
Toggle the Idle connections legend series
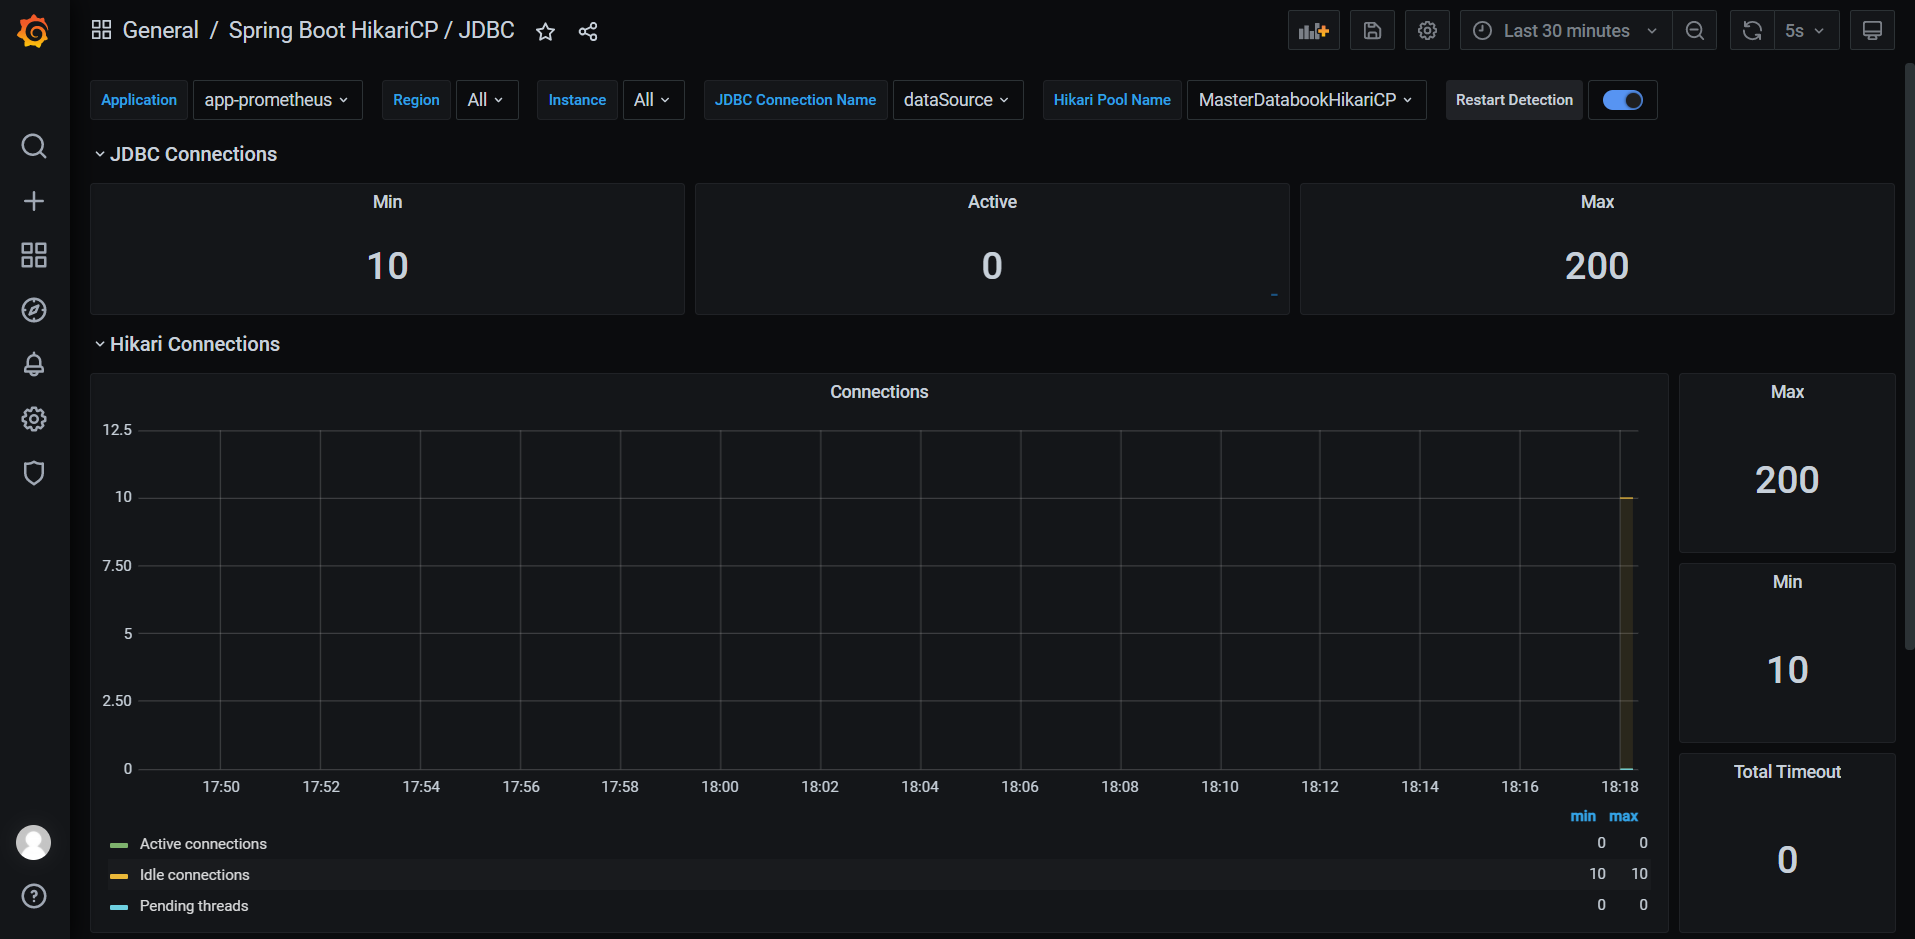pos(195,875)
